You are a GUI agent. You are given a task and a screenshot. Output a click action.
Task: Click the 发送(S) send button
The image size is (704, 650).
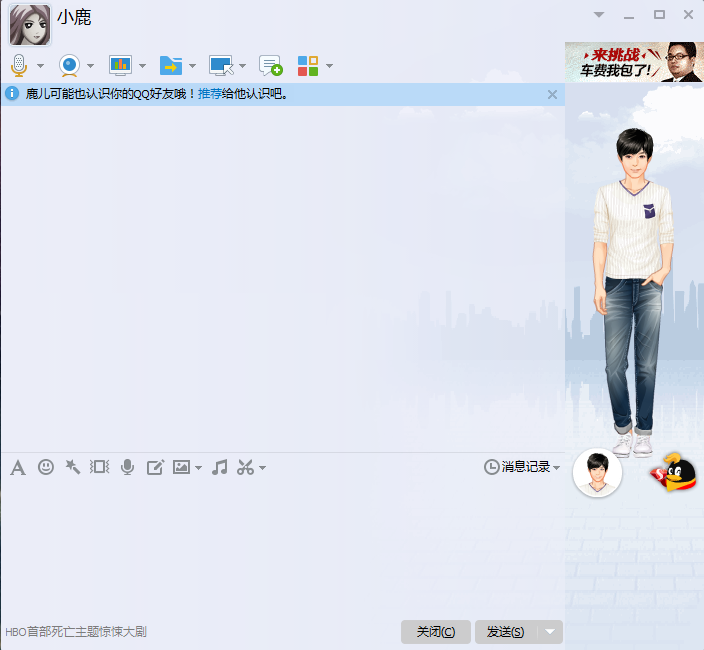click(506, 632)
